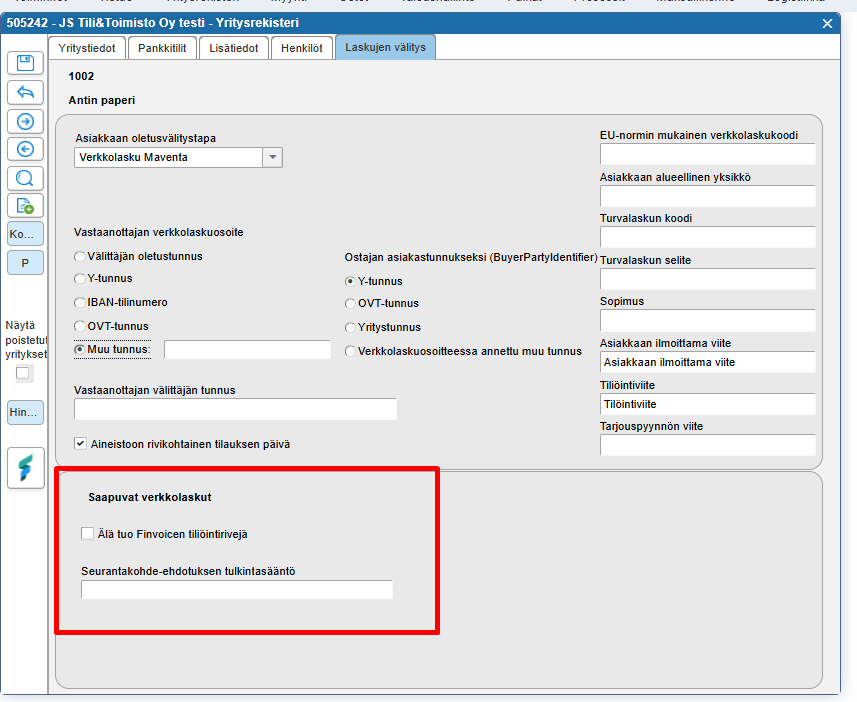Select Yritystunnus radio button

coord(350,327)
